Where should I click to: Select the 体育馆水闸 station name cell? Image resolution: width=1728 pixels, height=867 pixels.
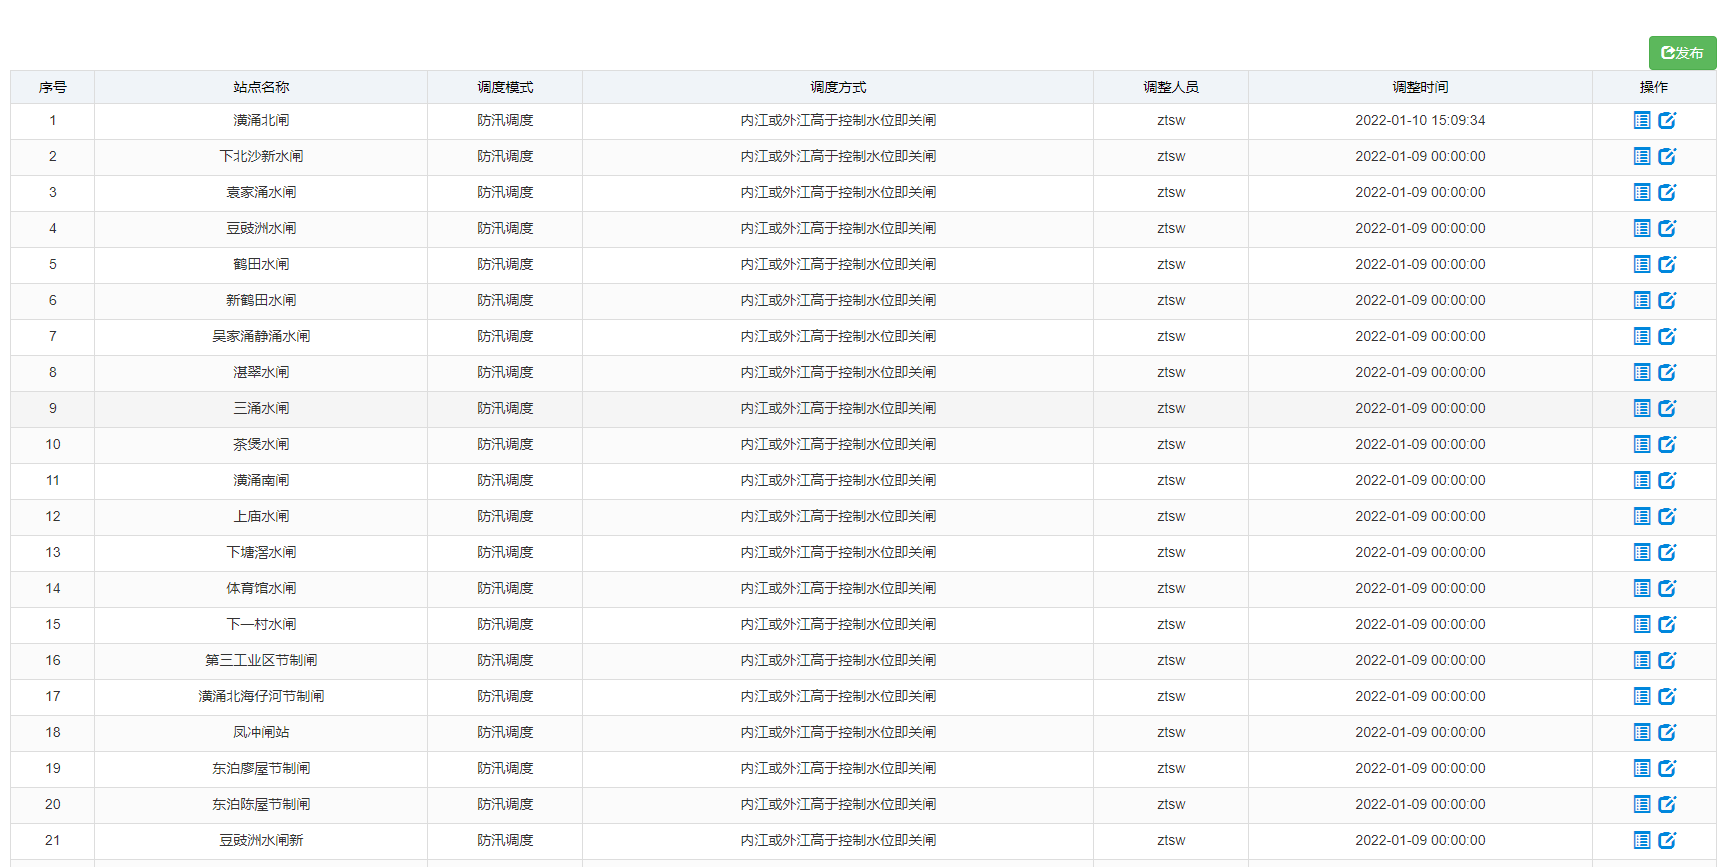[x=261, y=588]
